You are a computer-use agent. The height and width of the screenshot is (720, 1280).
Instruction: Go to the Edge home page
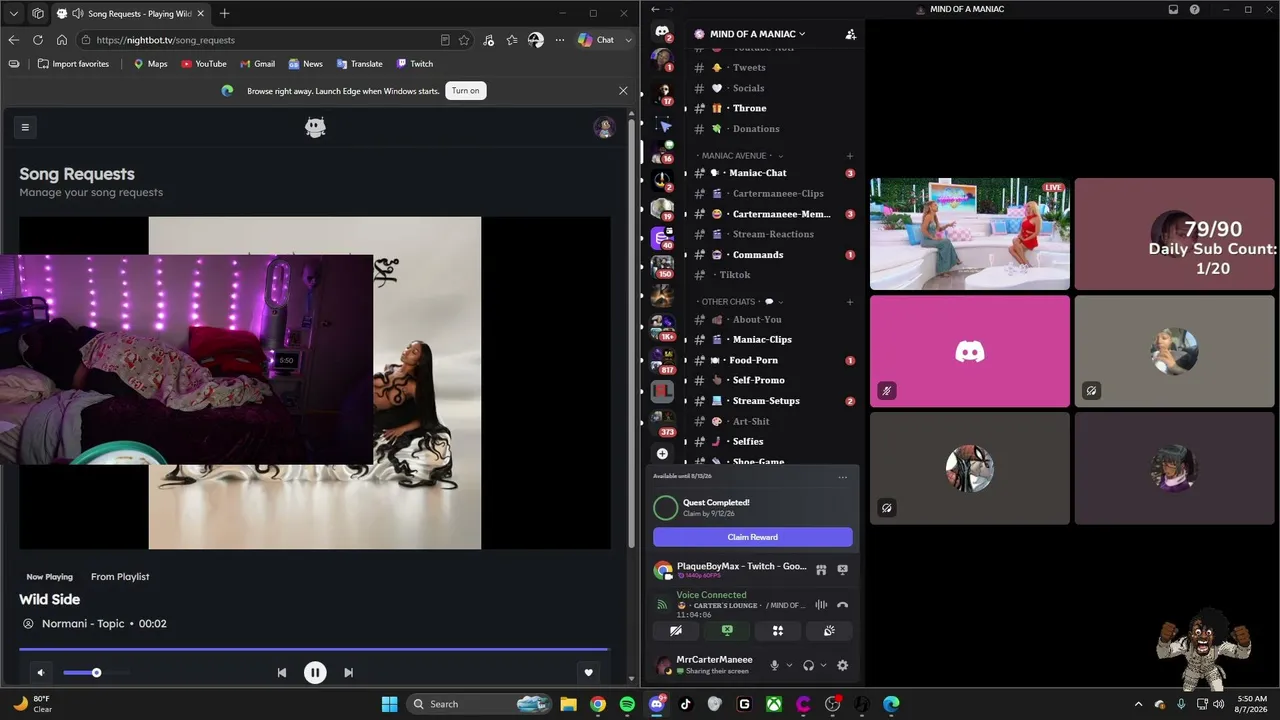tap(62, 40)
